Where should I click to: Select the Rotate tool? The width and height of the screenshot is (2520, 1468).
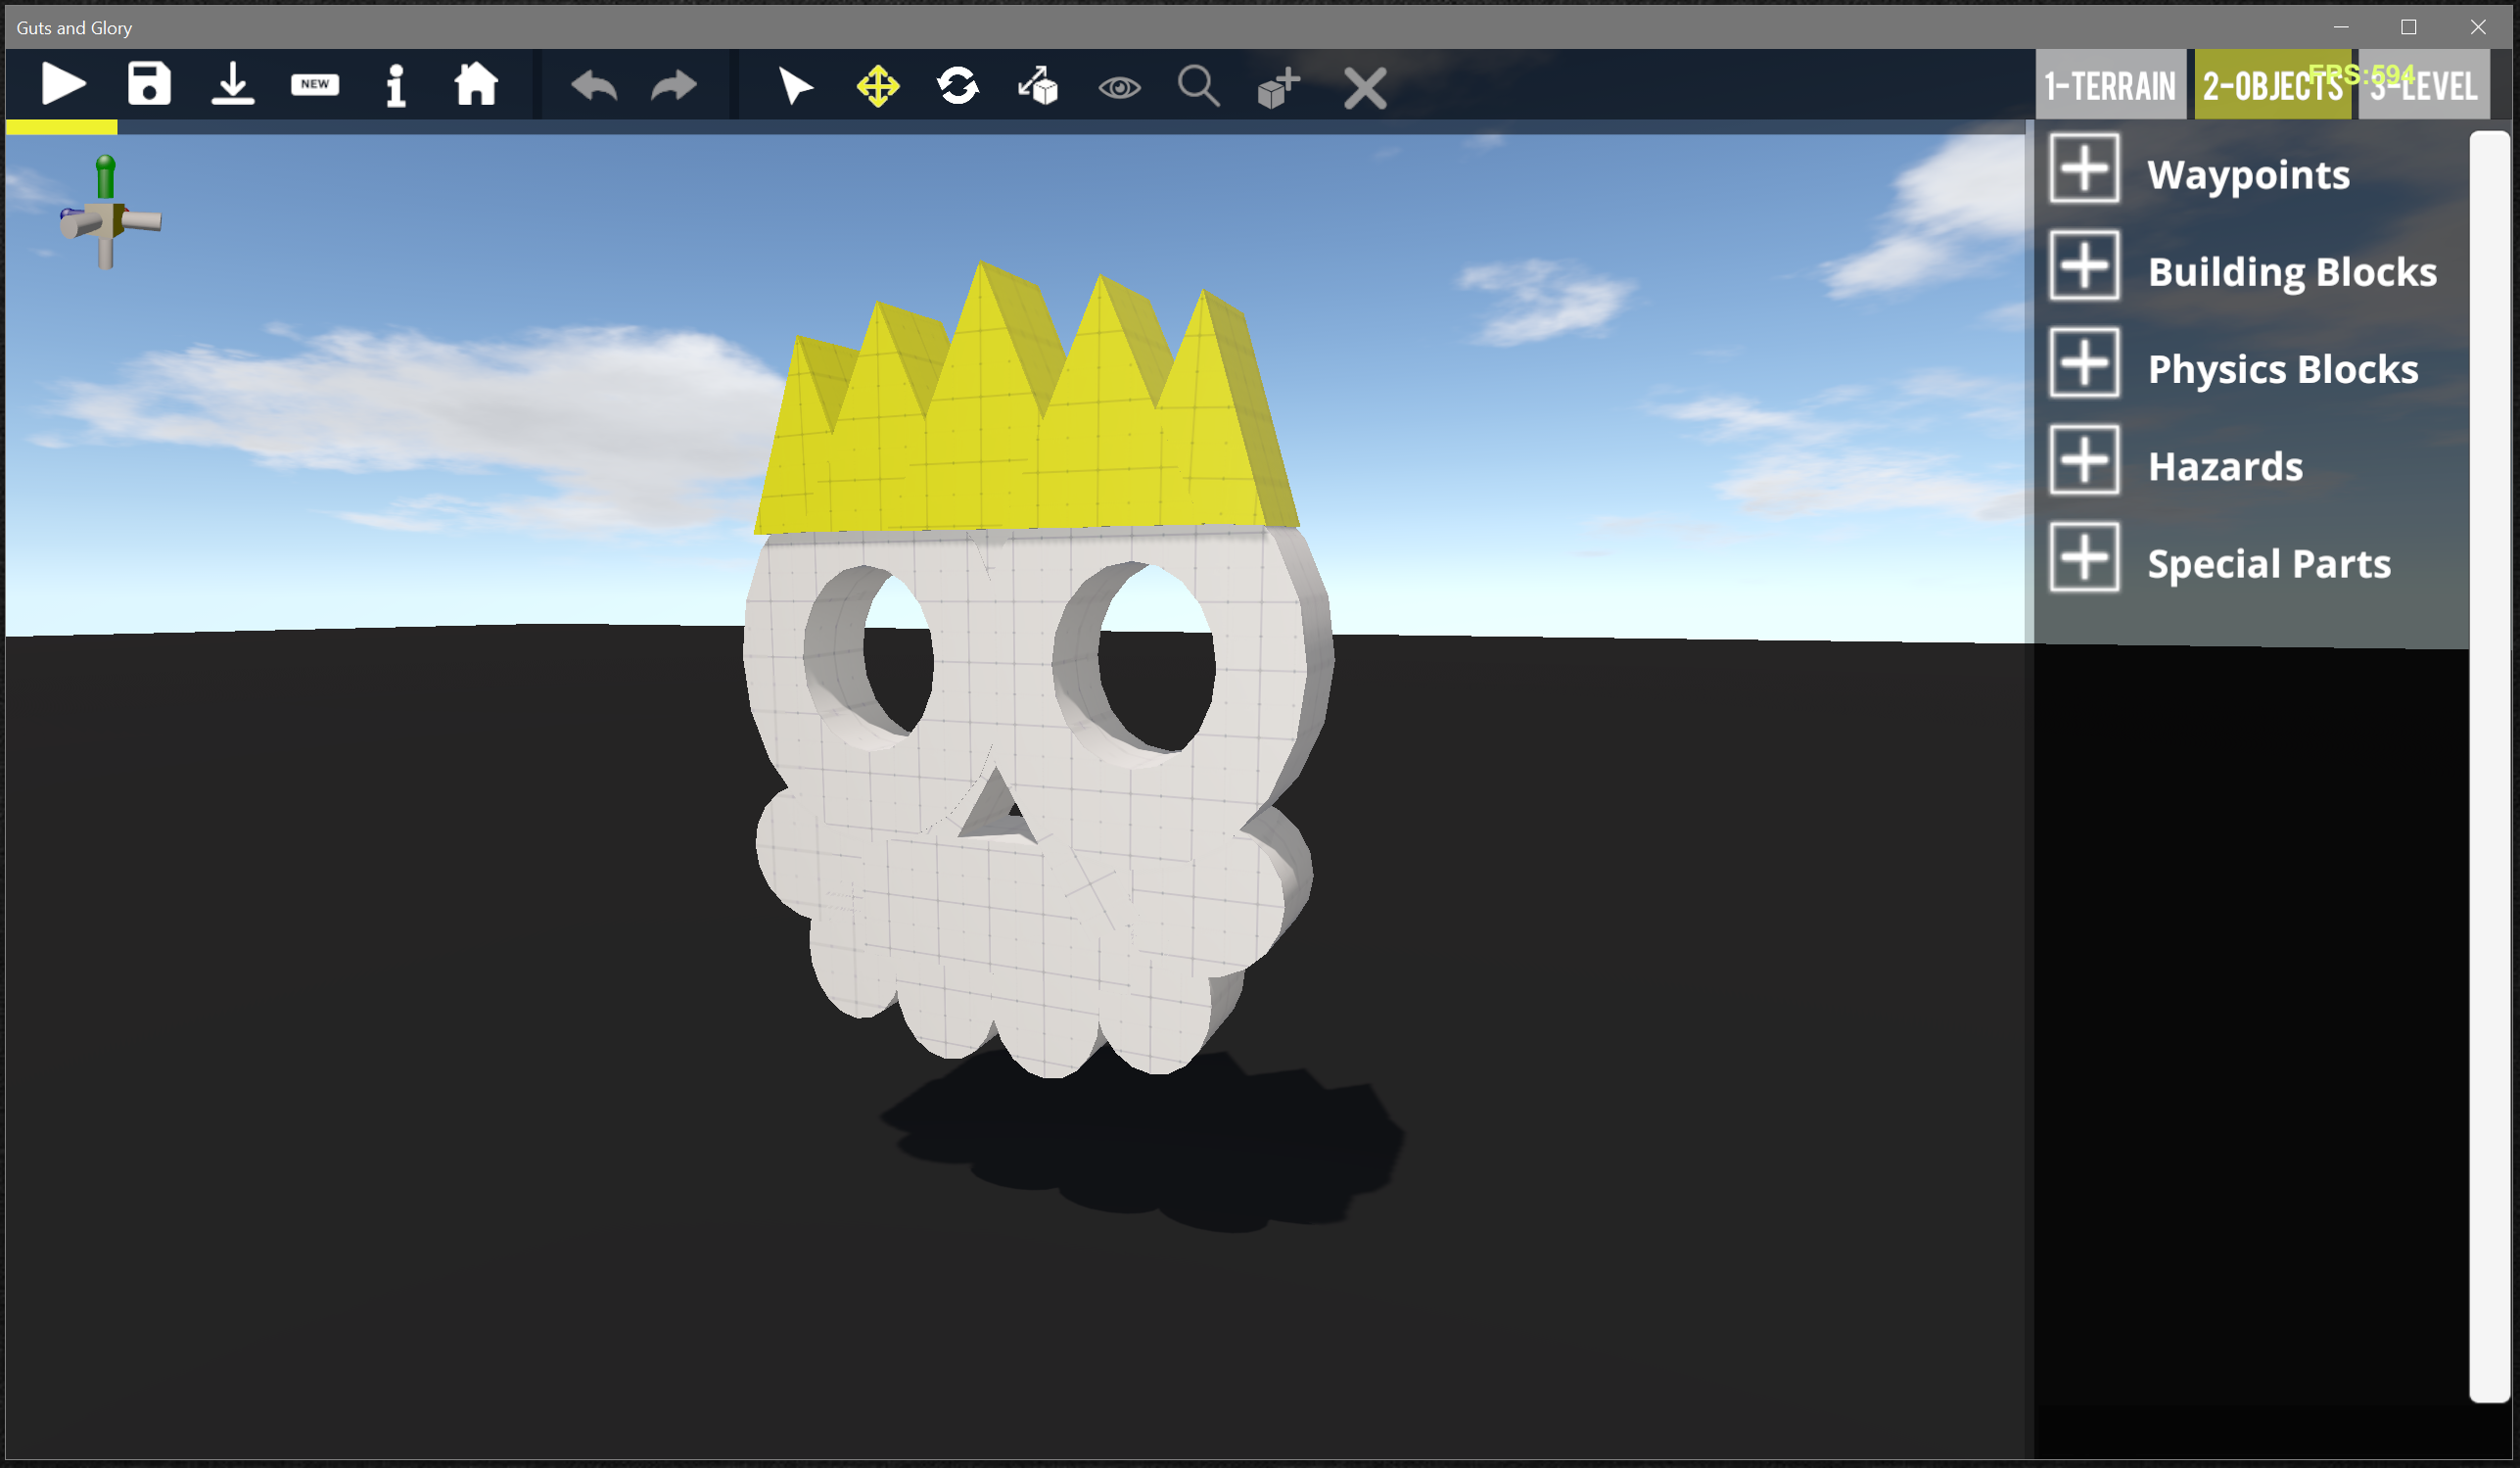tap(958, 86)
